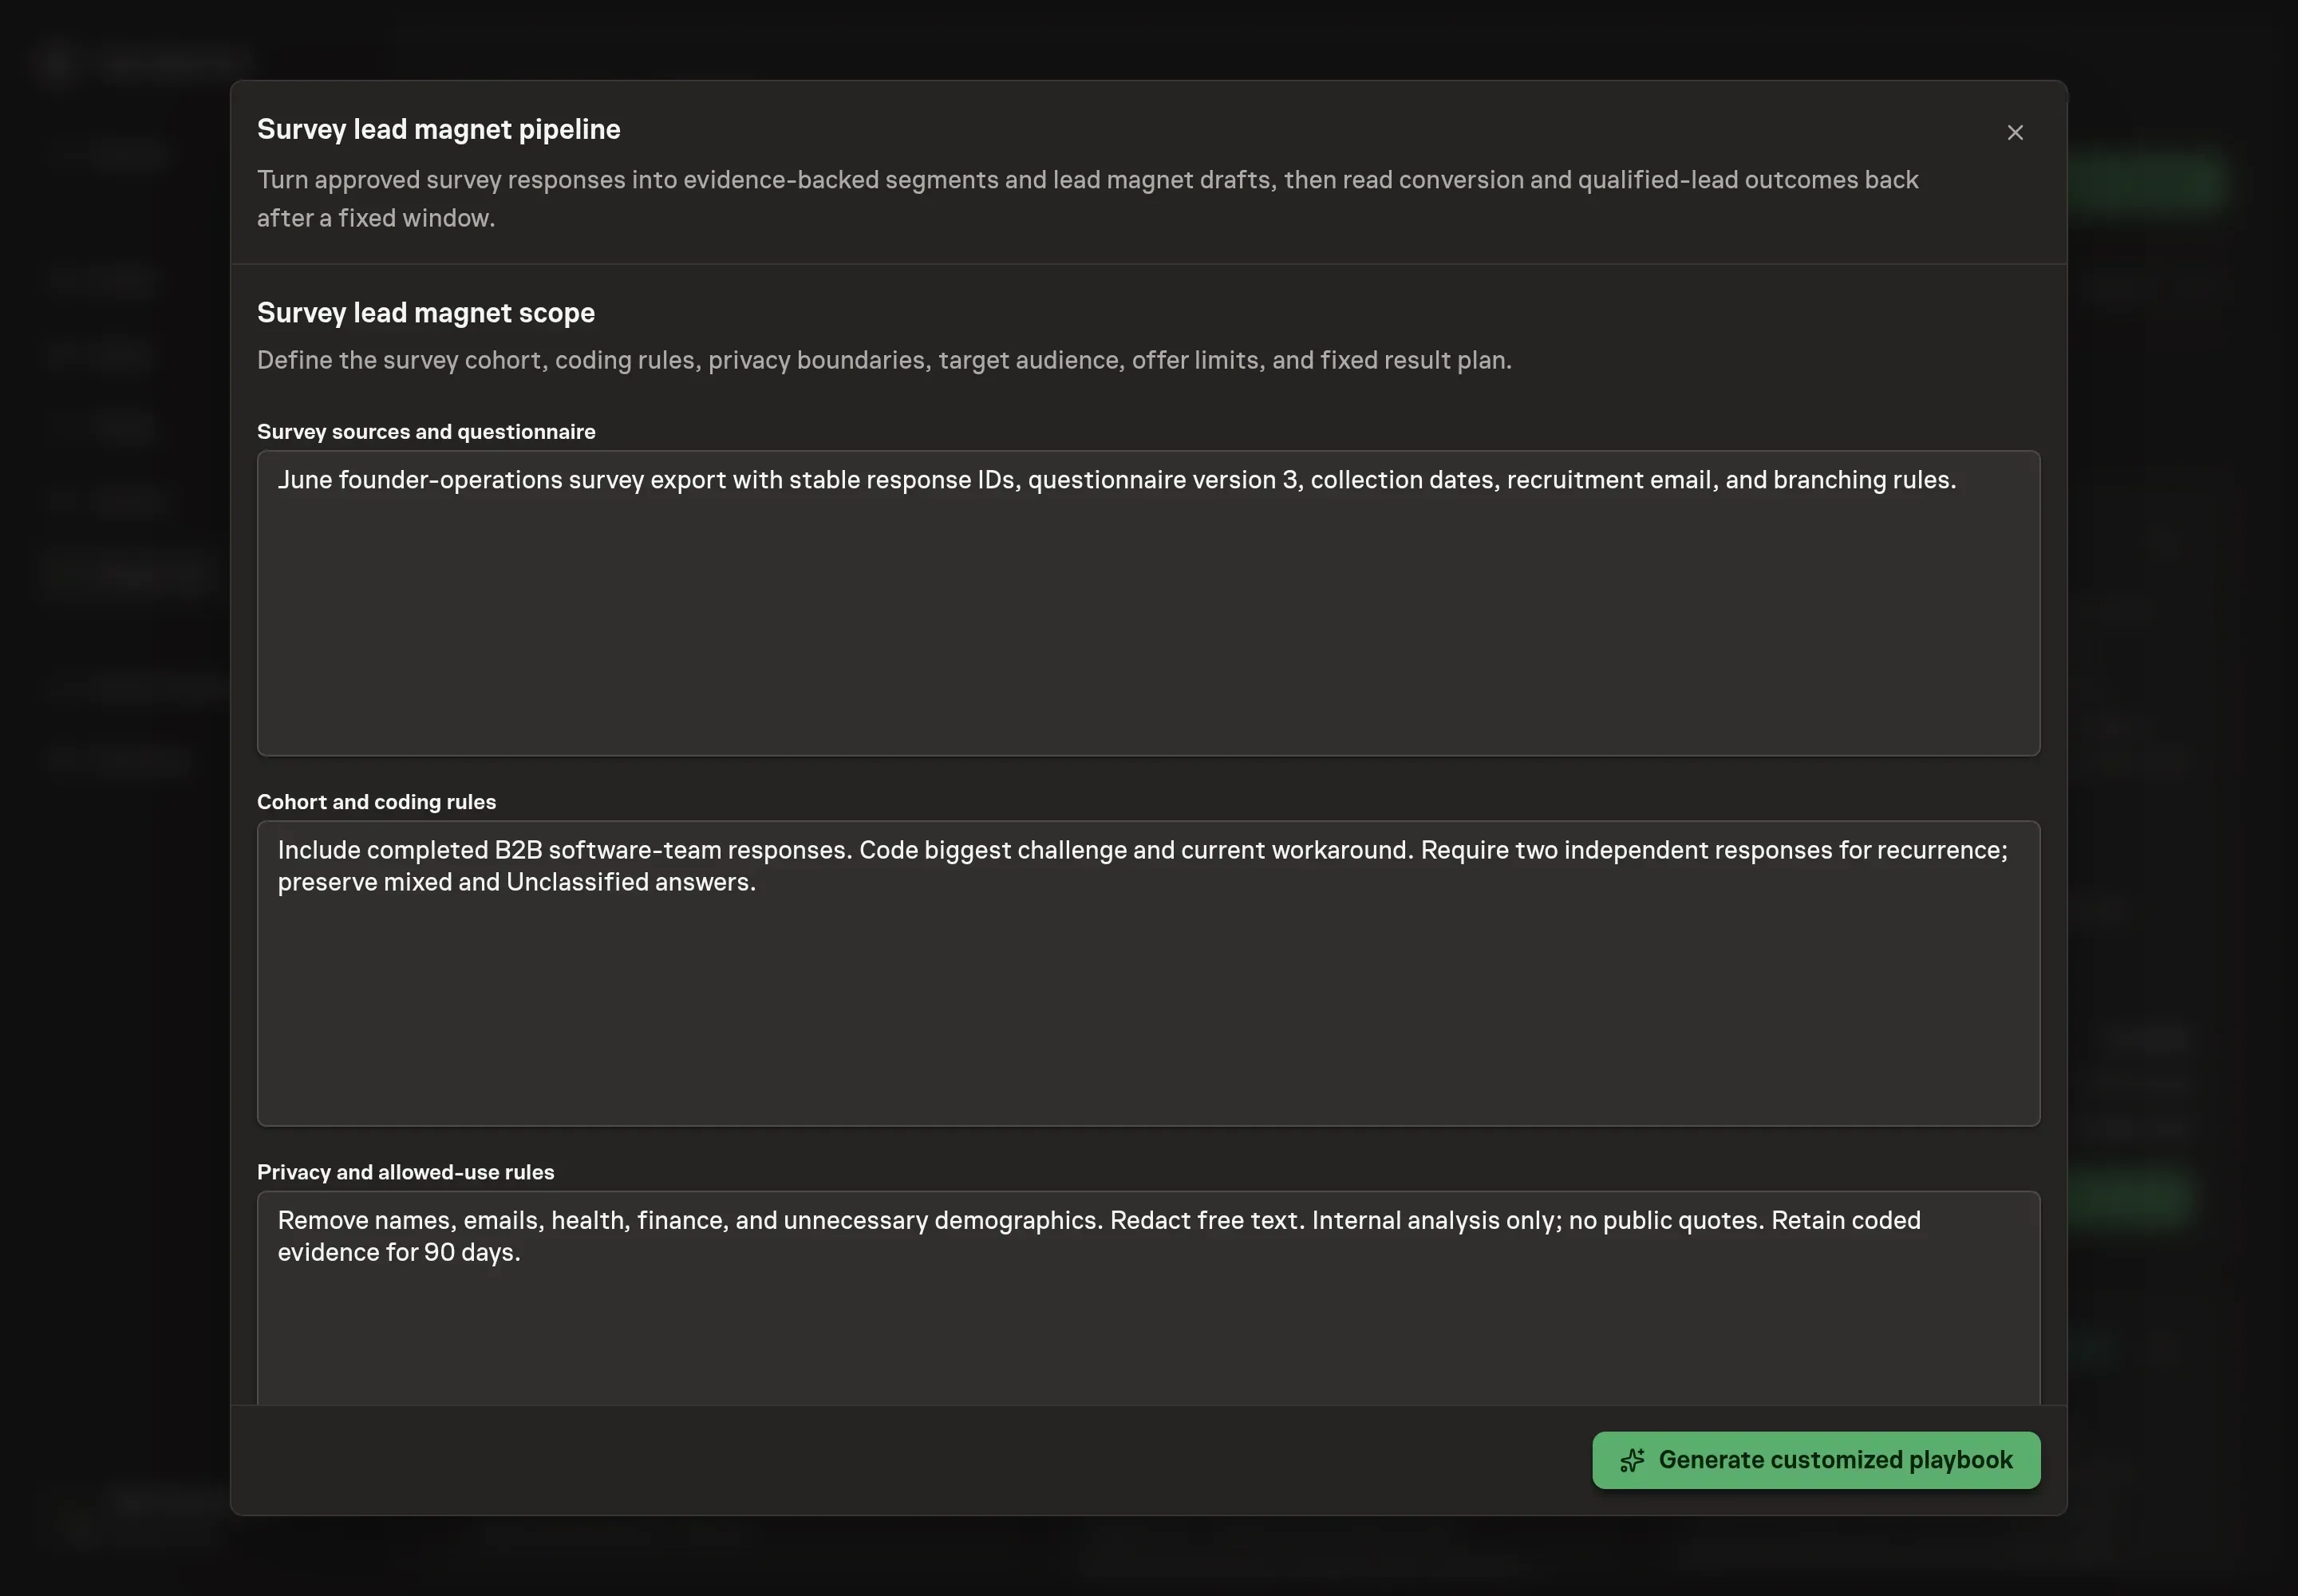Click the Cohort and coding rules label
This screenshot has height=1596, width=2298.
(376, 802)
